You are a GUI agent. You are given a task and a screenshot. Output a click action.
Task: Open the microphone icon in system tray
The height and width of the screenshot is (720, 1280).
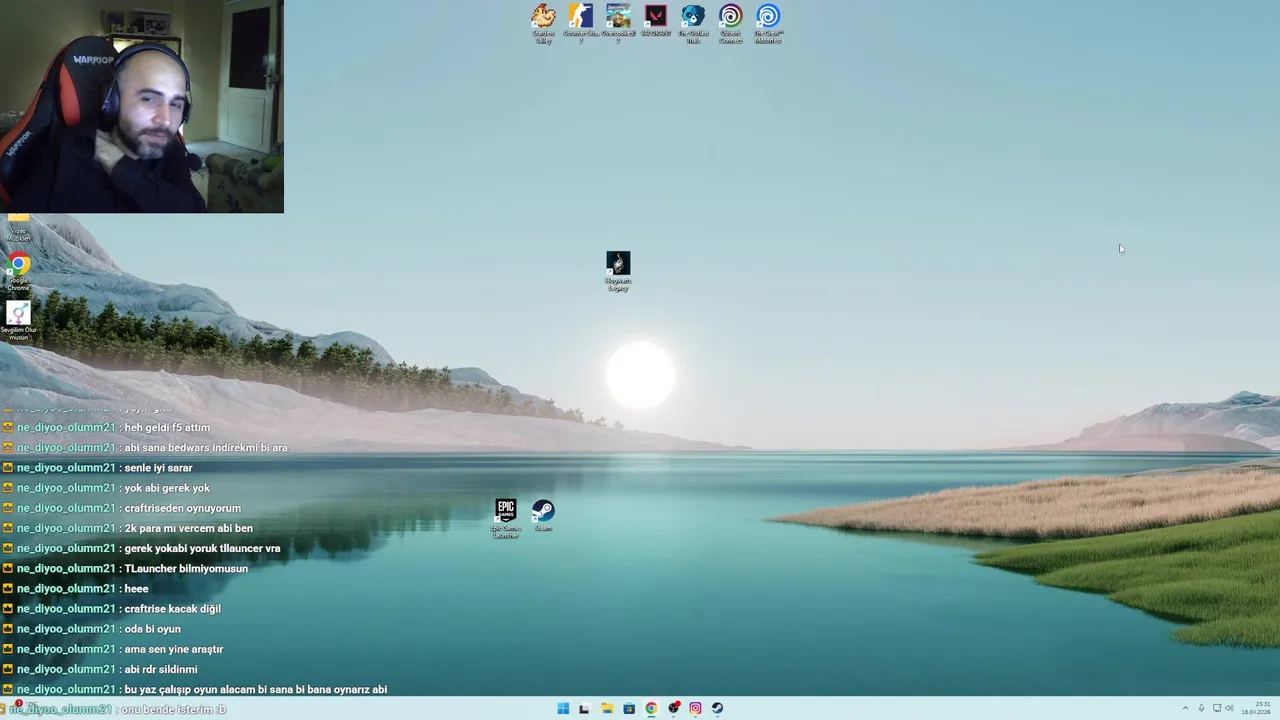point(1201,709)
